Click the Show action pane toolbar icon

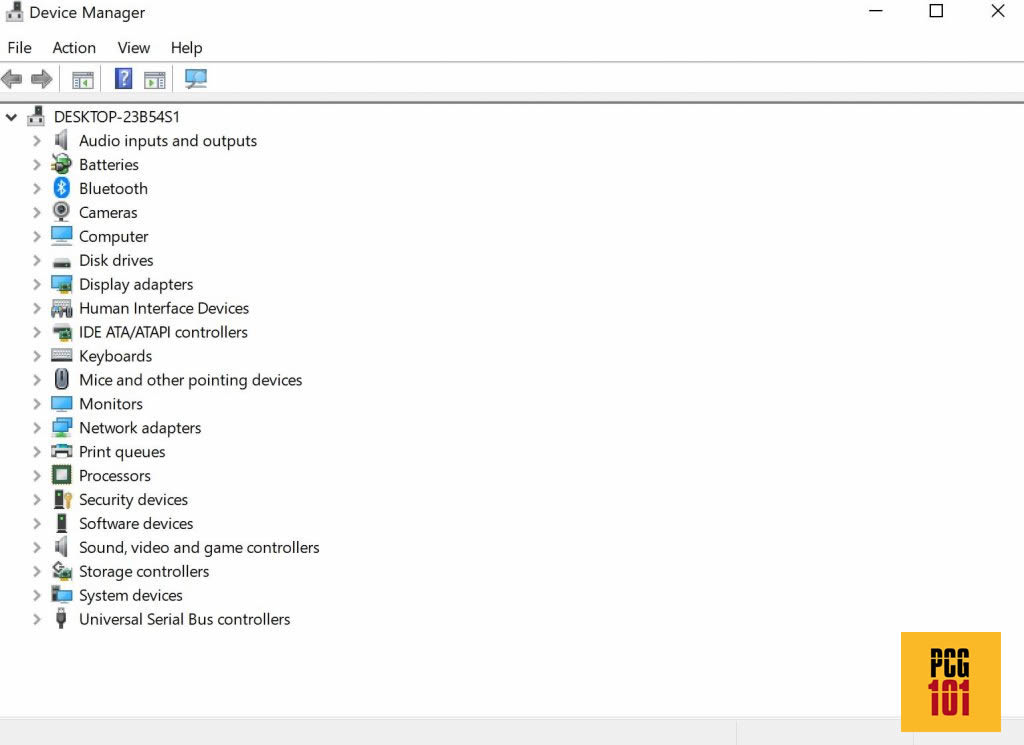coord(155,78)
